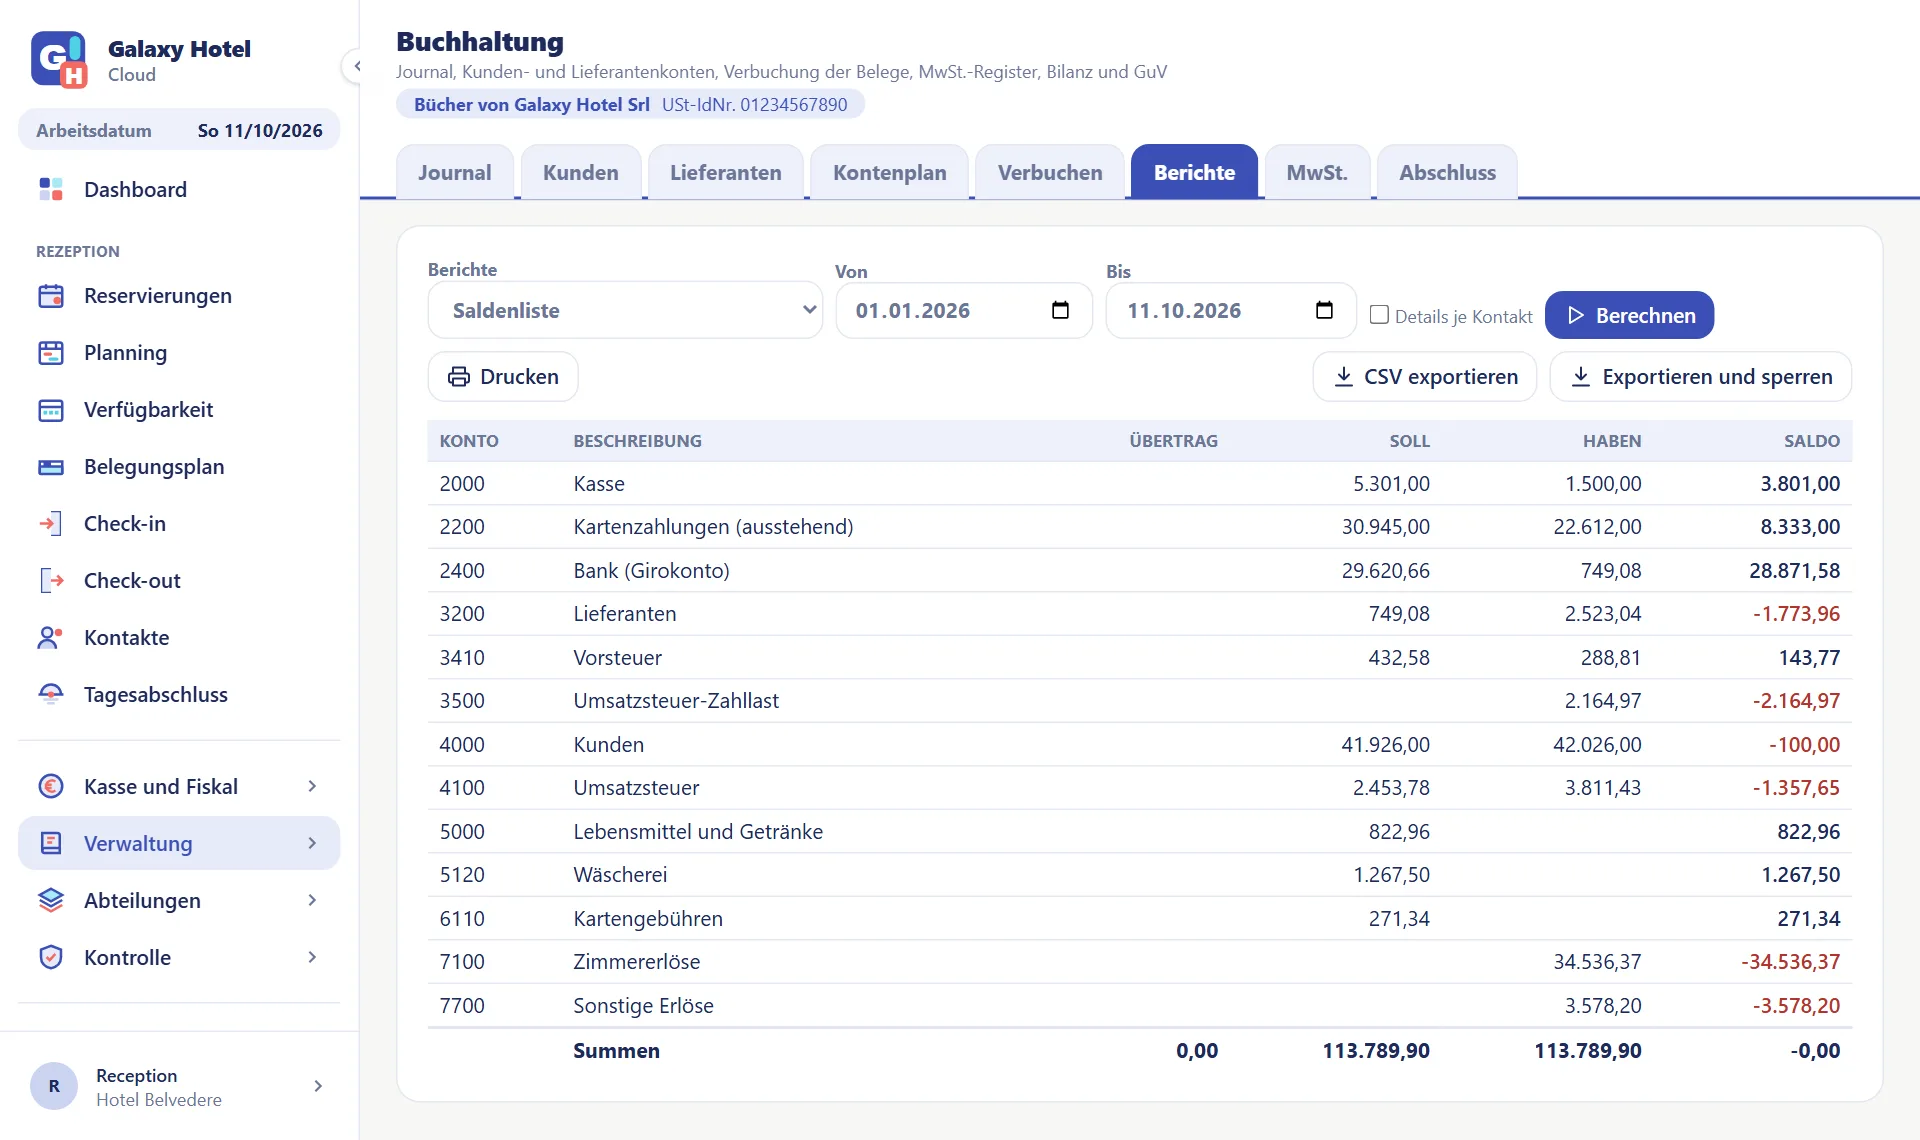1920x1140 pixels.
Task: Switch to the Kontenplan tab
Action: click(x=889, y=172)
